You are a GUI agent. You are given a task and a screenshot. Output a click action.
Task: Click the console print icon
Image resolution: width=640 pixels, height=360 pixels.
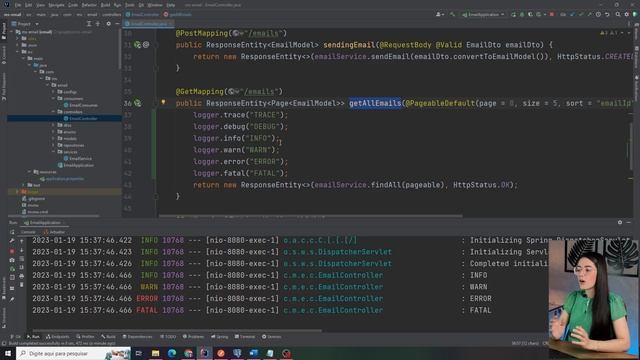click(22, 276)
